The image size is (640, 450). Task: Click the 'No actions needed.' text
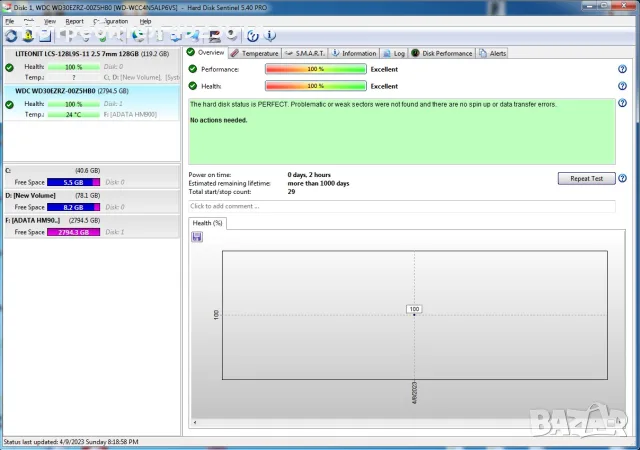(218, 120)
